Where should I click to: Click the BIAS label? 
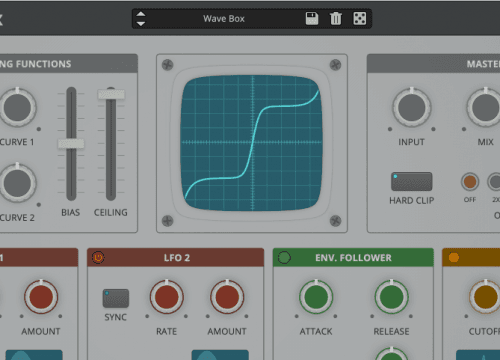pyautogui.click(x=71, y=212)
